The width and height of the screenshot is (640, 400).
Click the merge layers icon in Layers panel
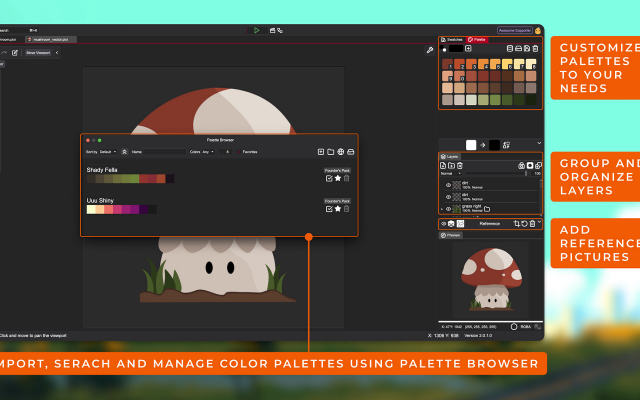point(538,165)
